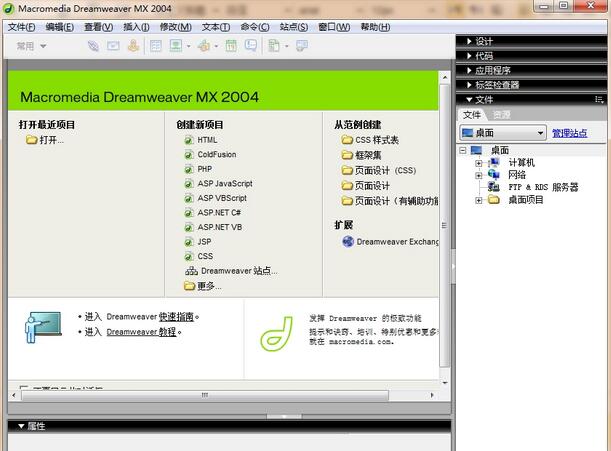The image size is (611, 451).
Task: Click the 更多 folder icon
Action: click(189, 286)
